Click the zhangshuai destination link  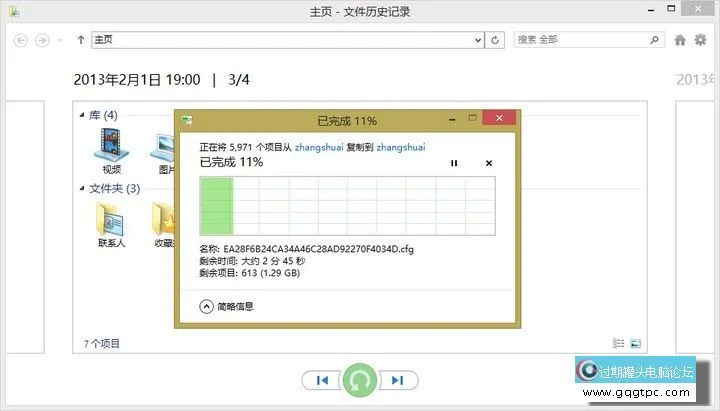pos(400,147)
